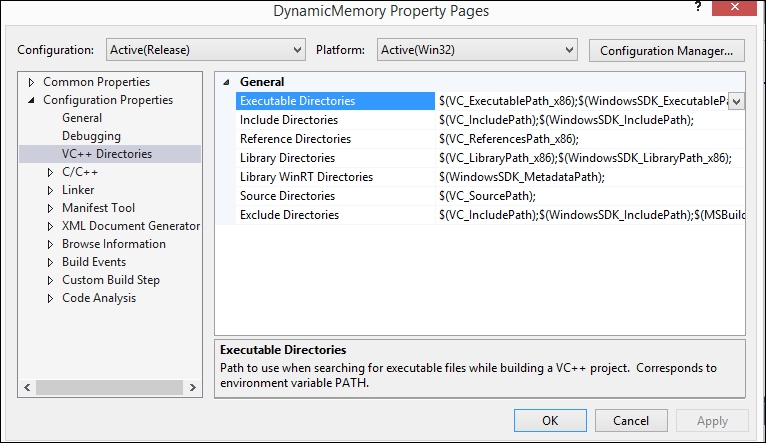Select the Build Events tree label
This screenshot has height=443, width=766.
click(94, 262)
